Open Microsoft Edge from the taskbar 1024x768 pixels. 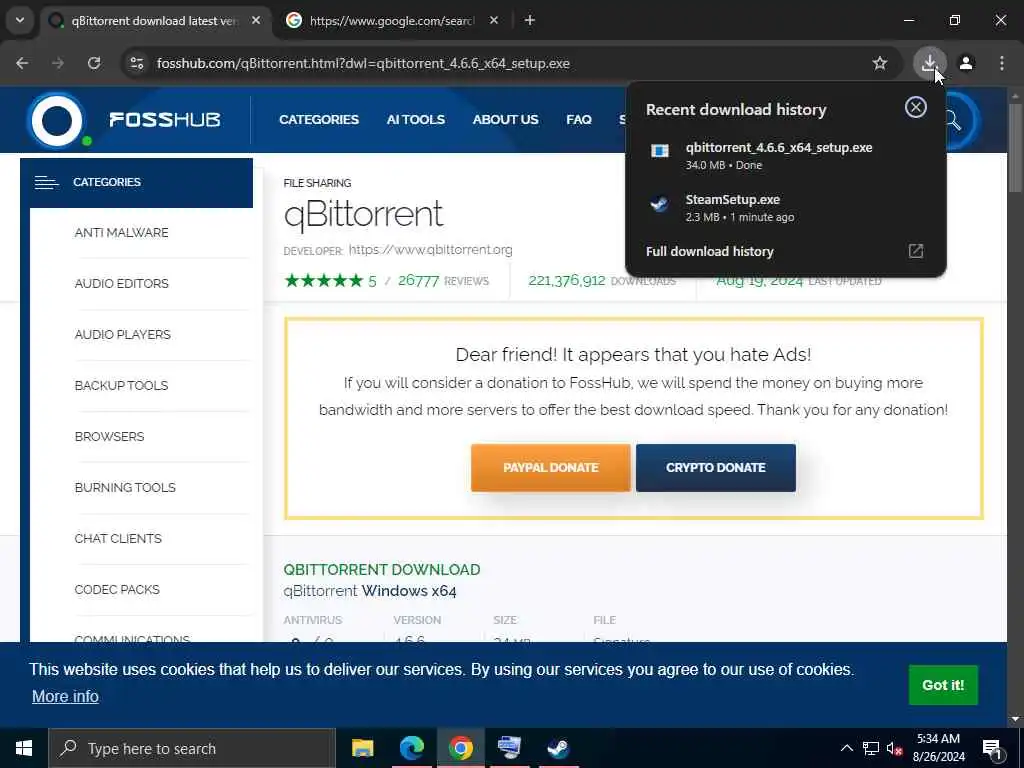[x=411, y=748]
